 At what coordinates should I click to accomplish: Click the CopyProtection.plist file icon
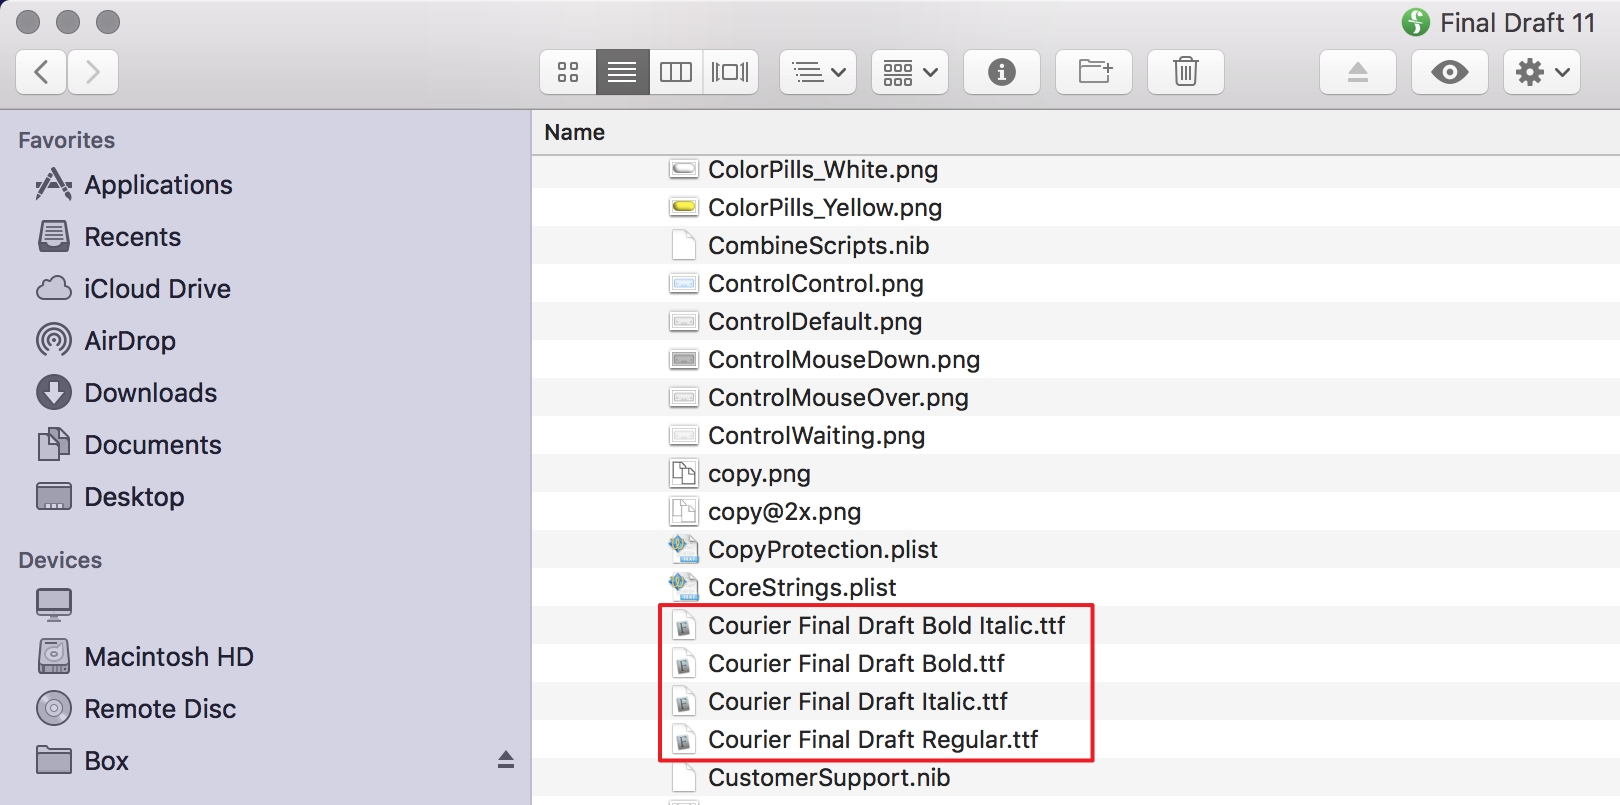pyautogui.click(x=684, y=549)
